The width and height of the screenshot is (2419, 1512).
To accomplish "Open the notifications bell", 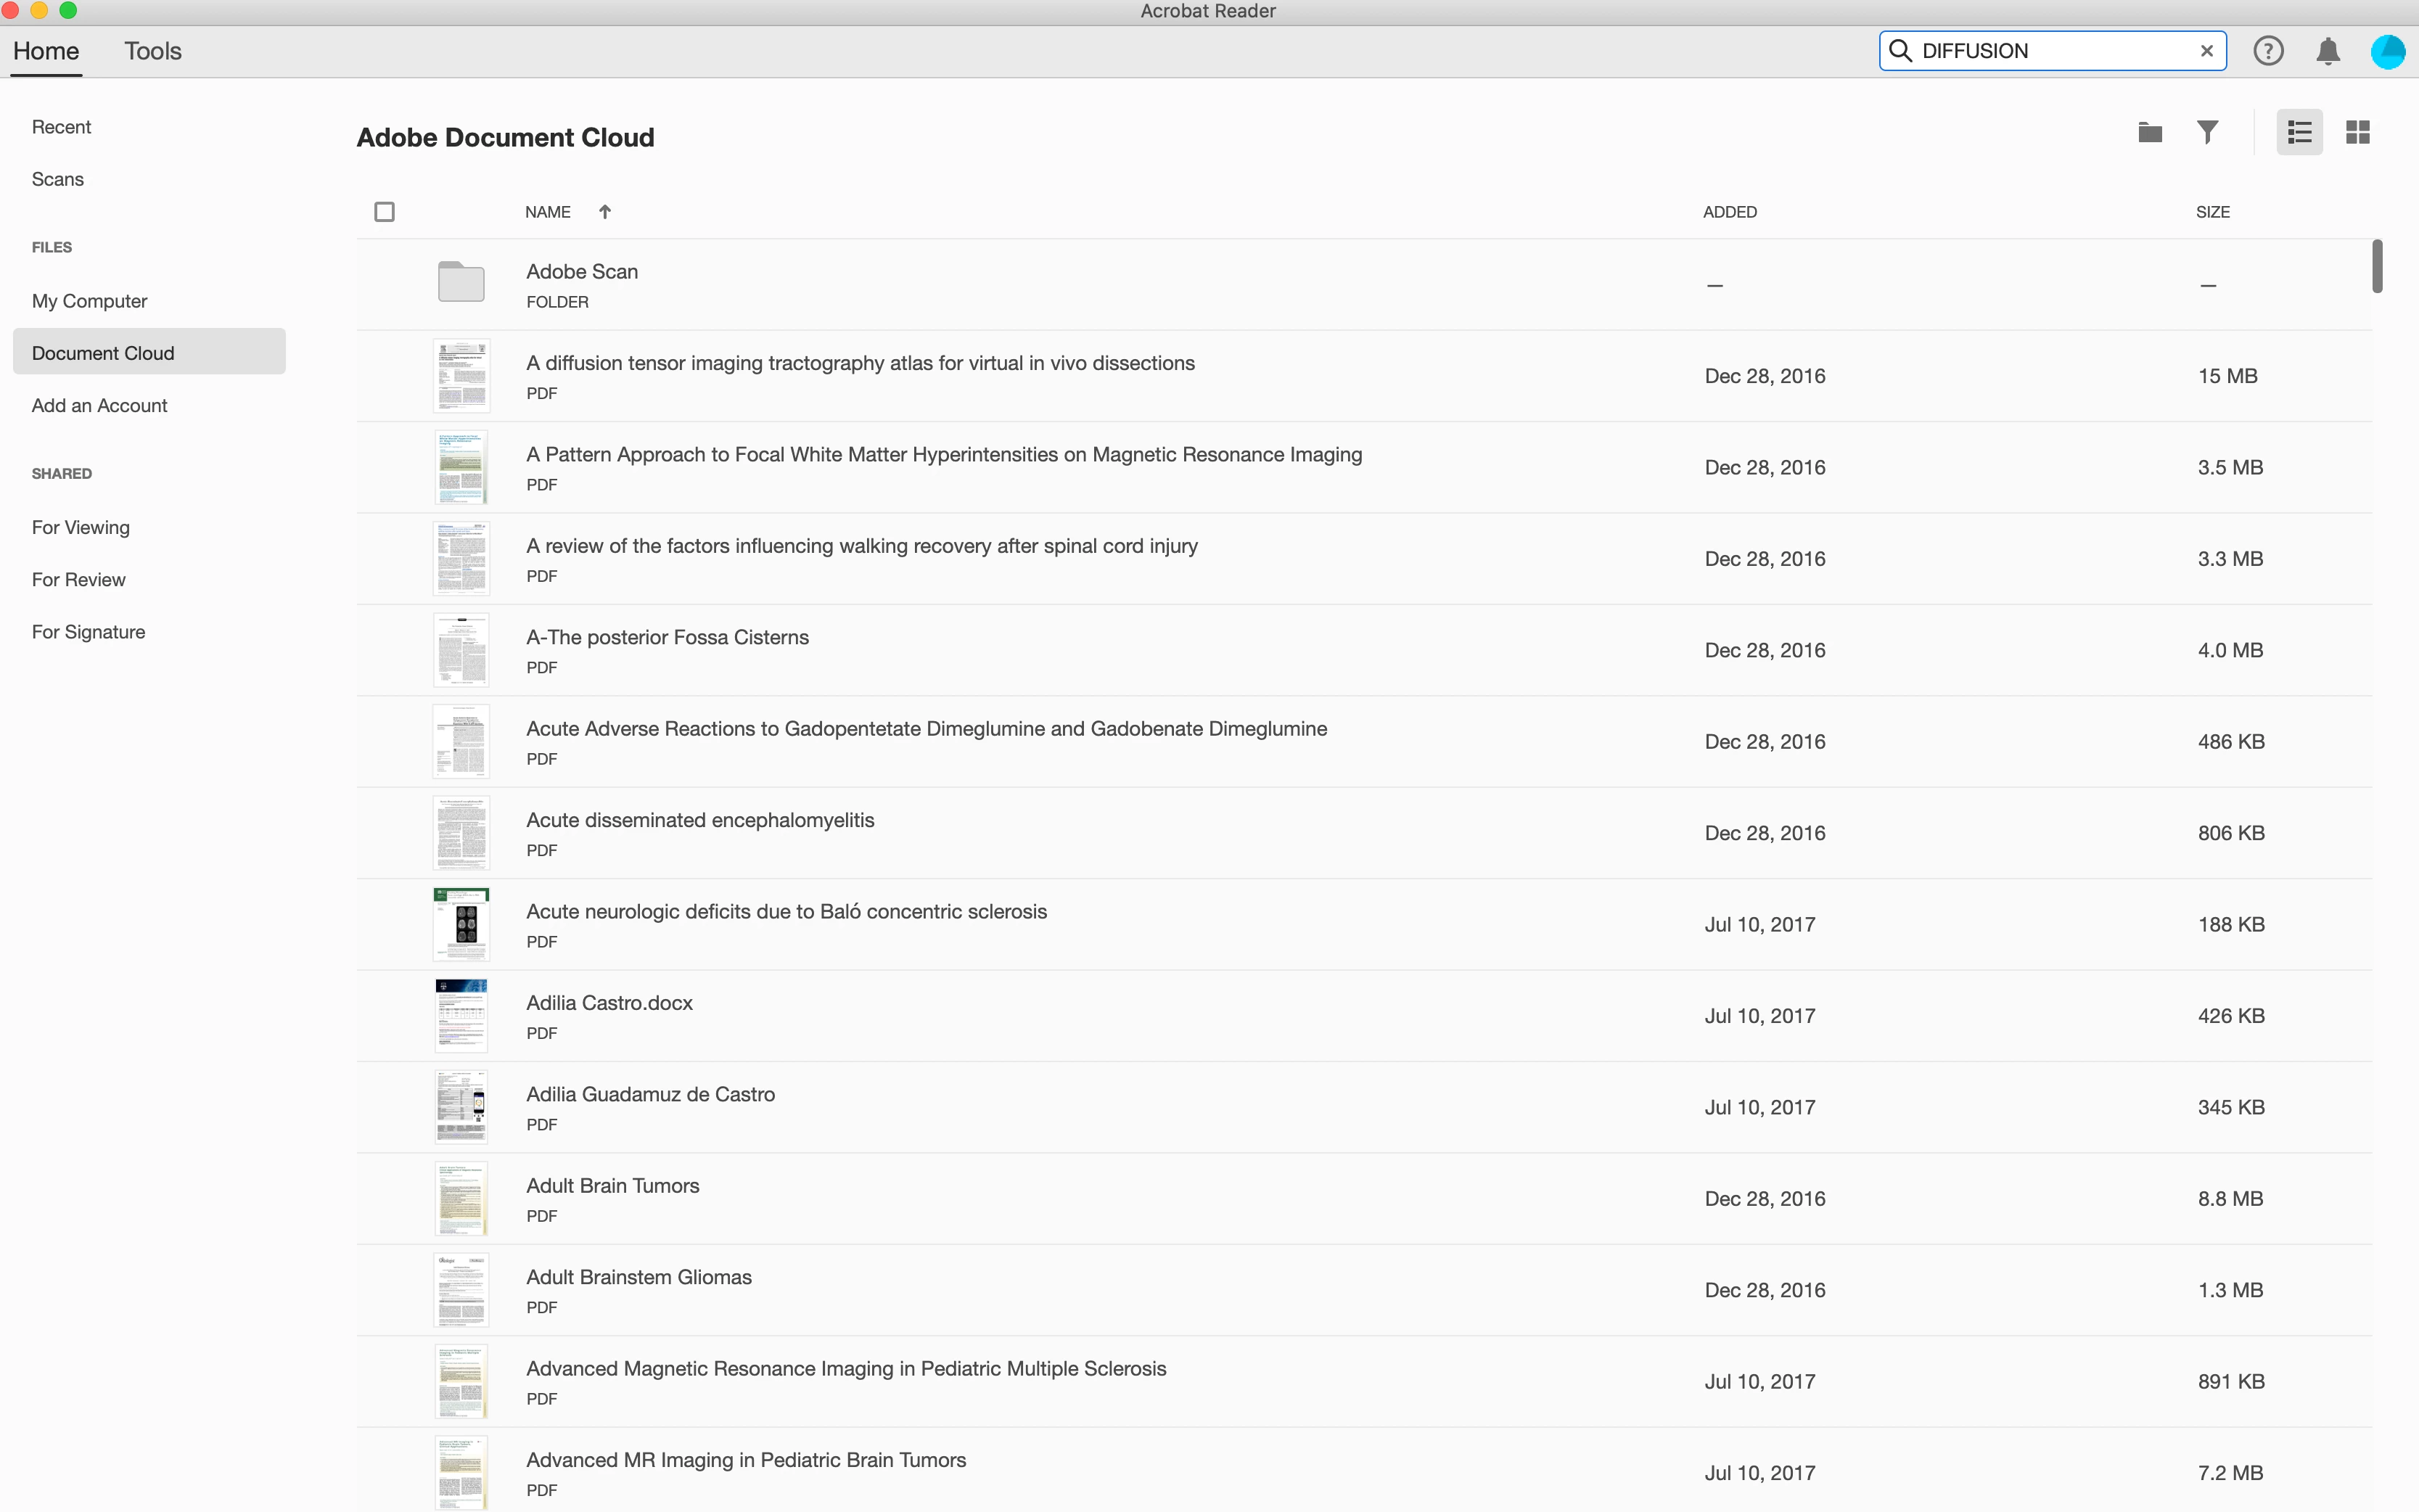I will [x=2327, y=51].
